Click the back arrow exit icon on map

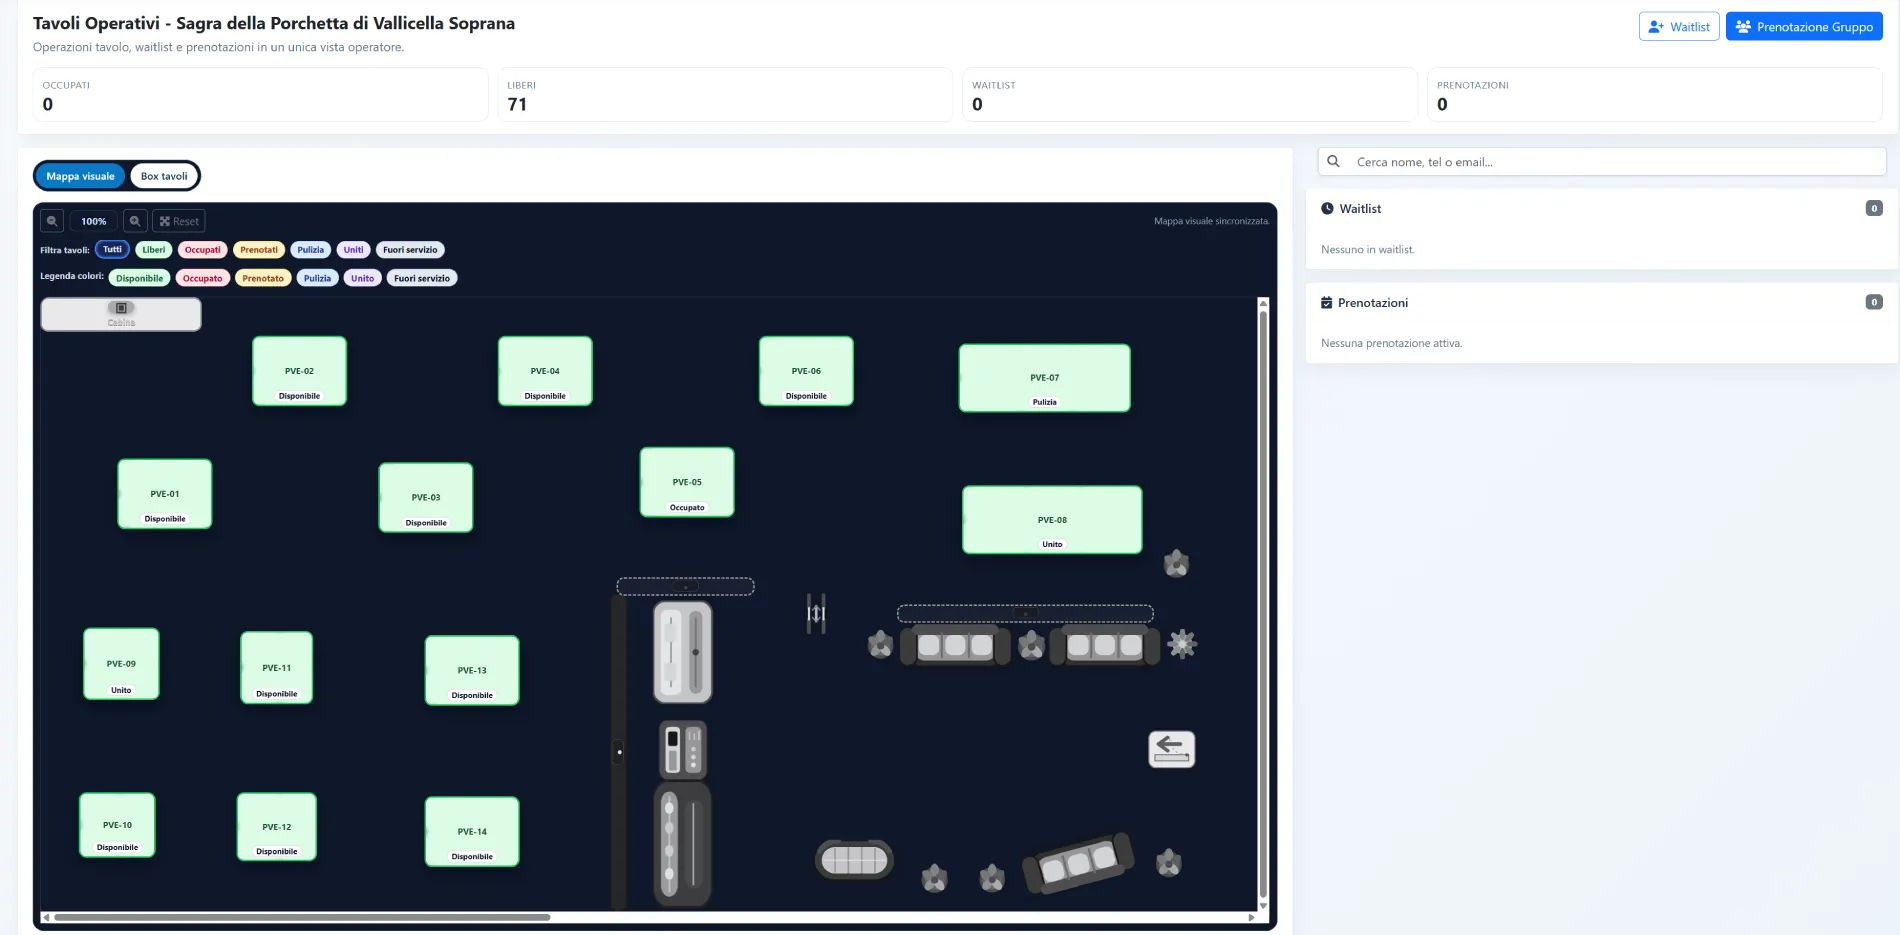(1171, 749)
